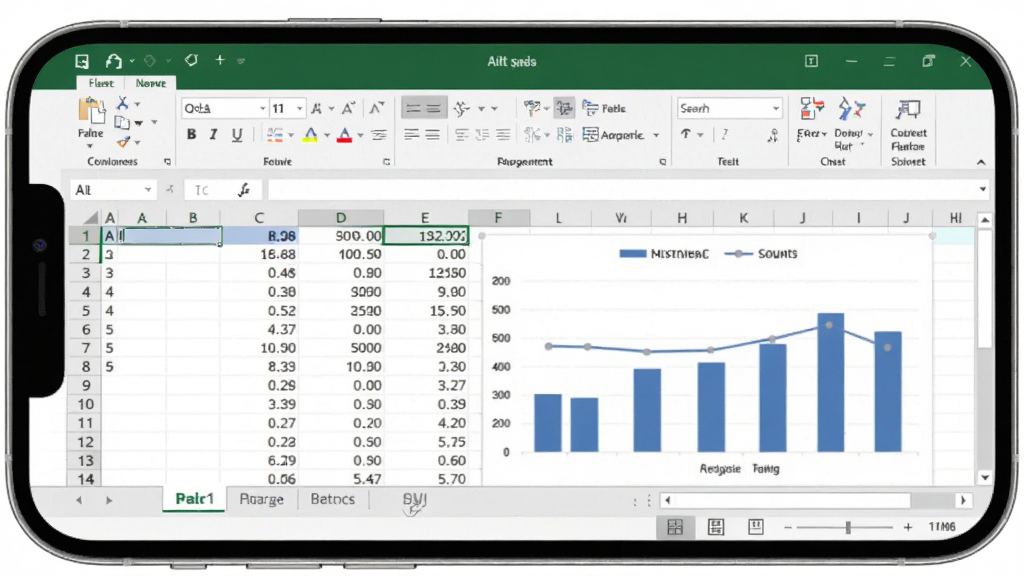Screen dimensions: 1024x576
Task: Click into the formula bar input
Action: [620, 190]
